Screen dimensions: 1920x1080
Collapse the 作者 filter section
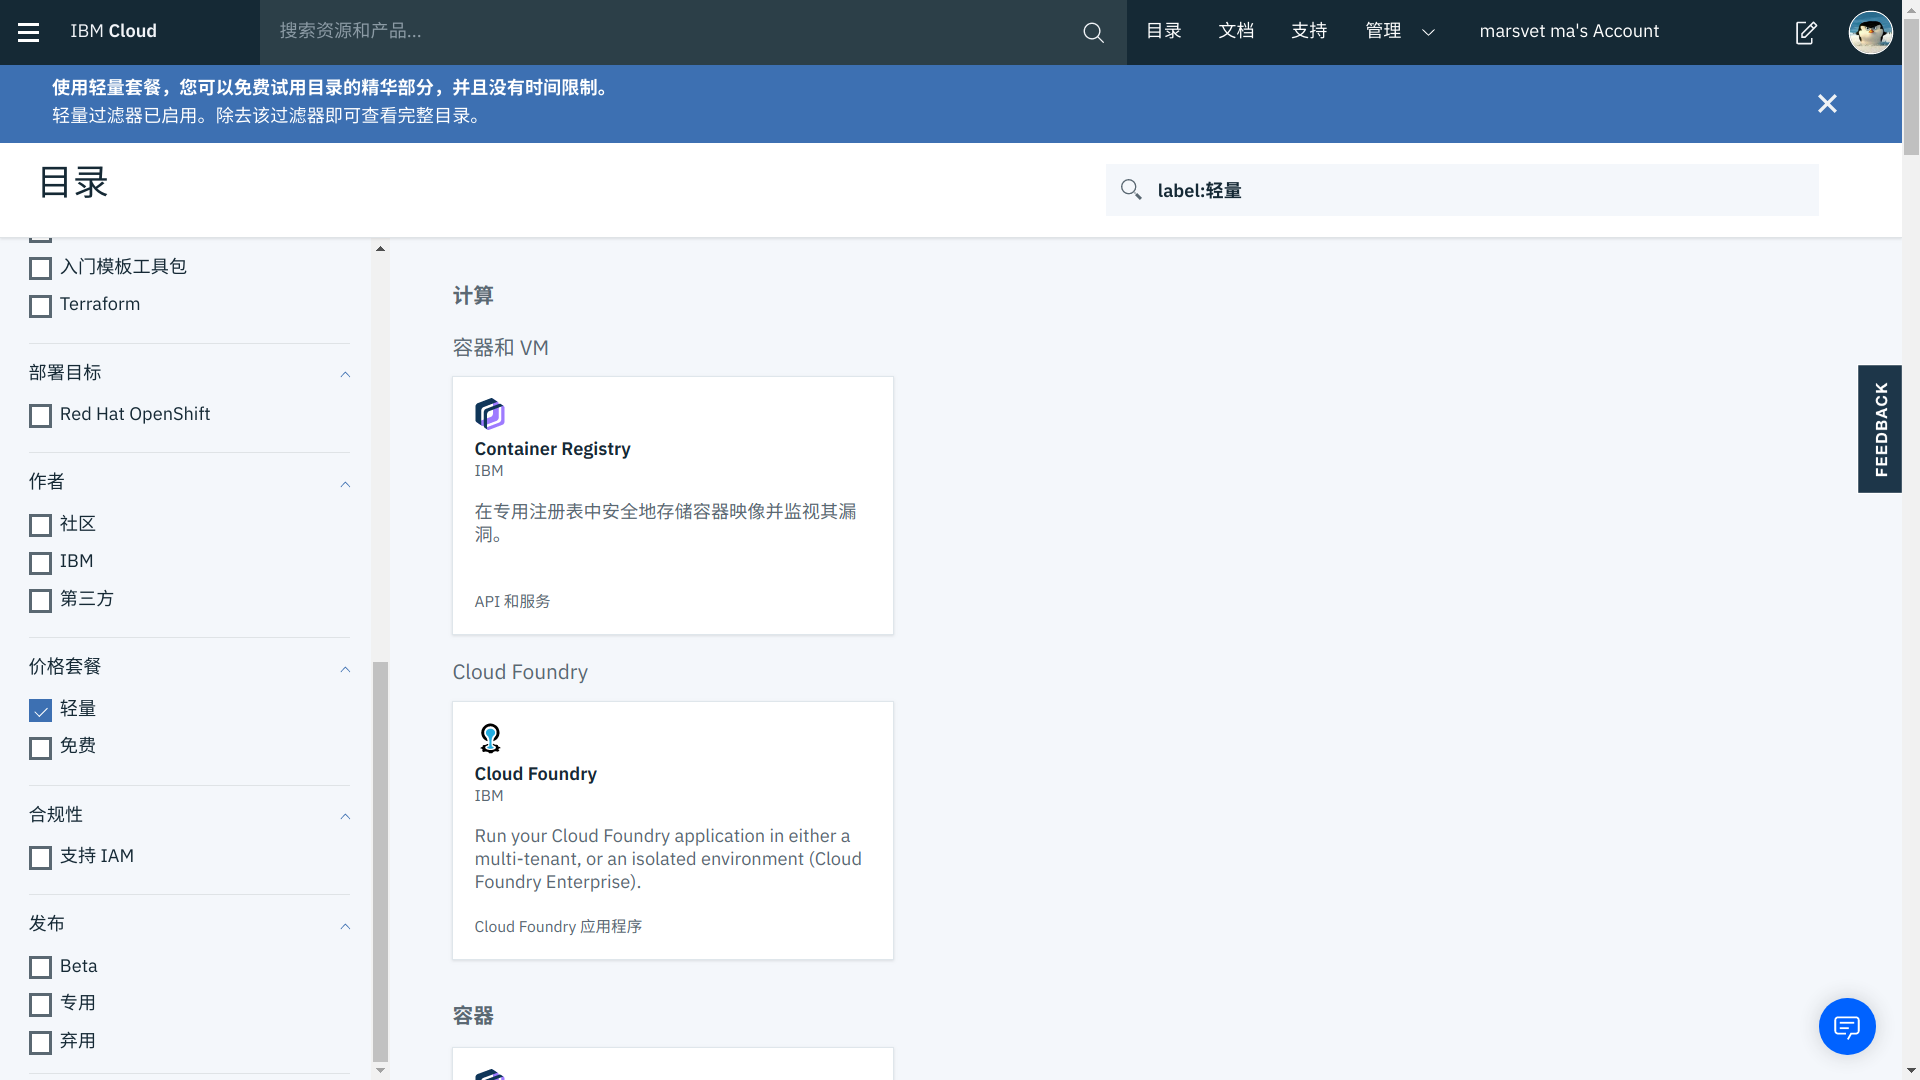tap(345, 484)
